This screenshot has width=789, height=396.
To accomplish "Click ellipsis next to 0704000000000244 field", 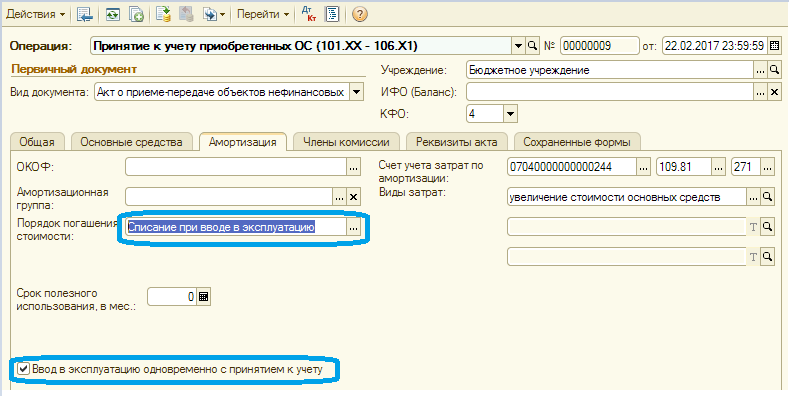I will [643, 167].
